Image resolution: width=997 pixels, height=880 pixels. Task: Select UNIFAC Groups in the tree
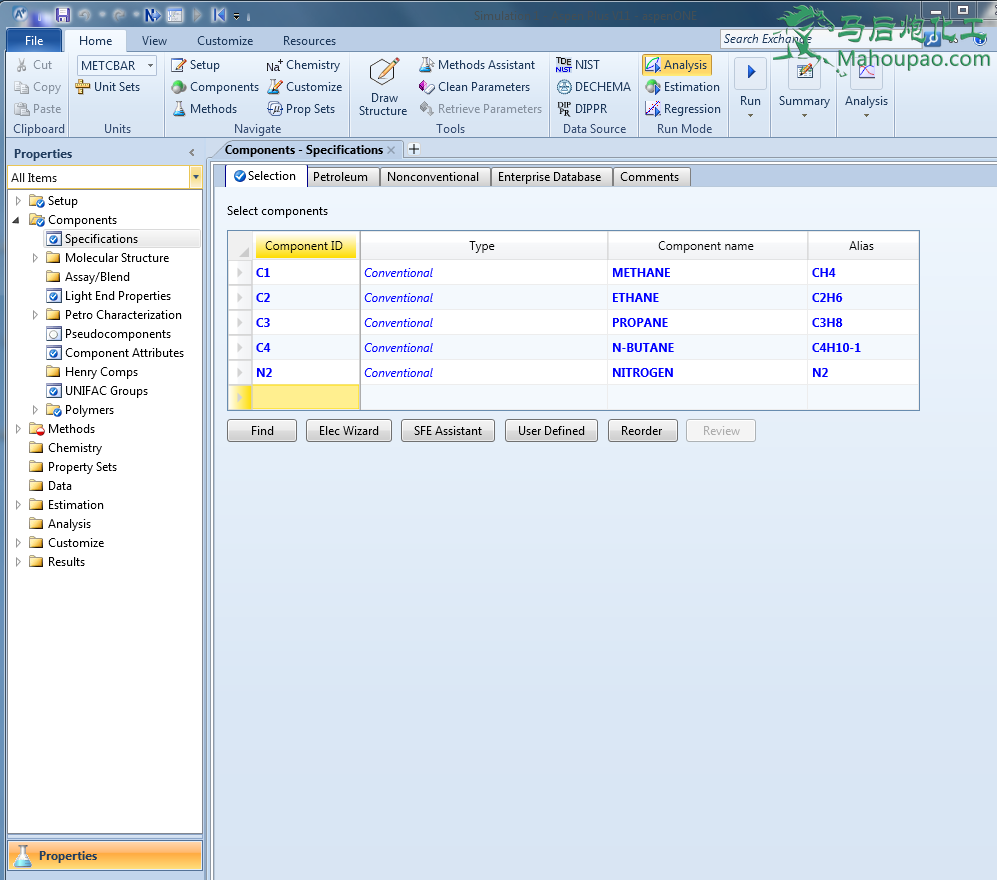106,391
